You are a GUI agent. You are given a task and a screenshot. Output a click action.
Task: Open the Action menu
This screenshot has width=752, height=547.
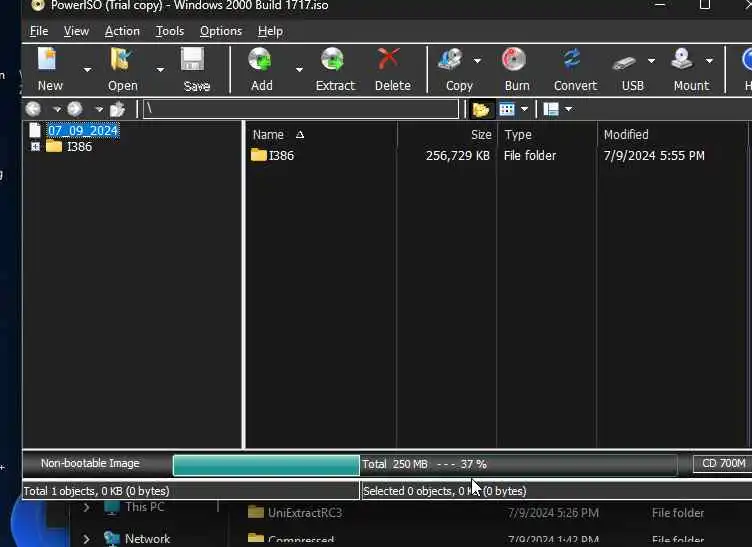(122, 31)
